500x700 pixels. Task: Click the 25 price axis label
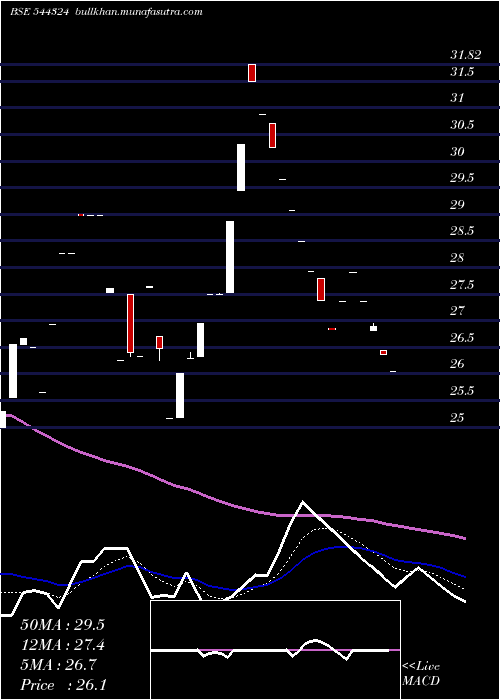tap(457, 417)
